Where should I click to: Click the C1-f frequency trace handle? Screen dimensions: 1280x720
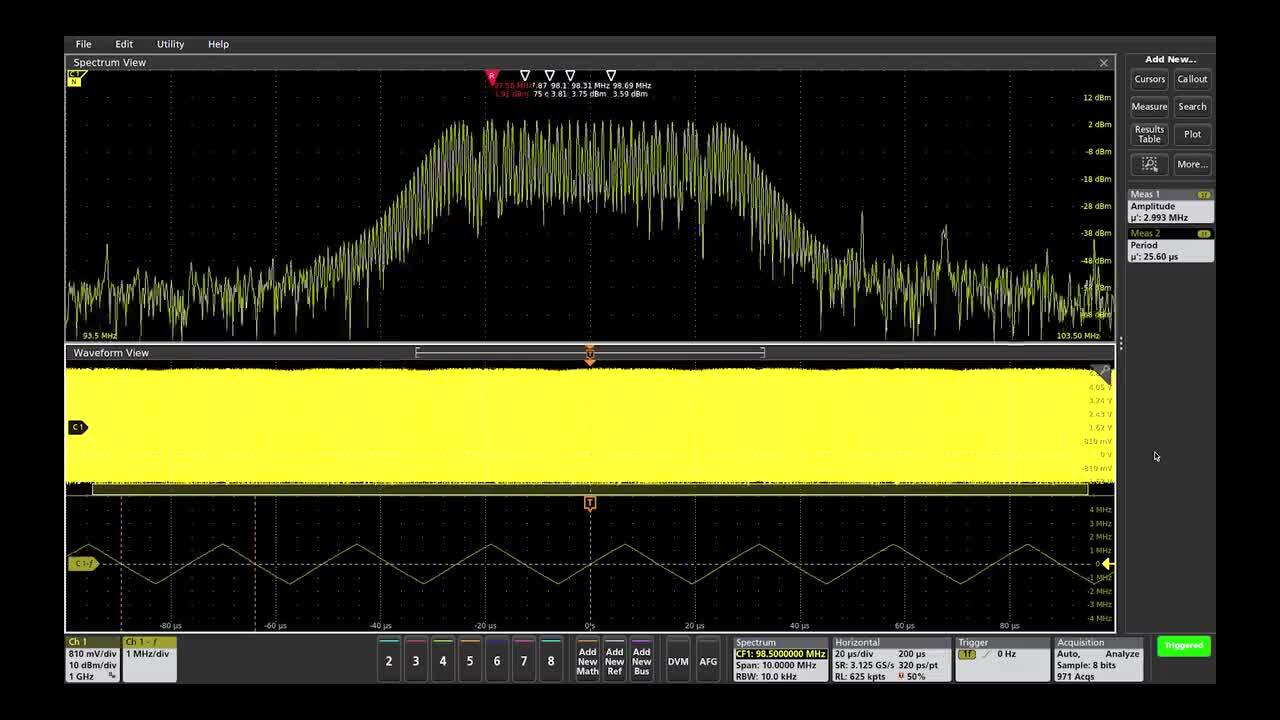[83, 564]
